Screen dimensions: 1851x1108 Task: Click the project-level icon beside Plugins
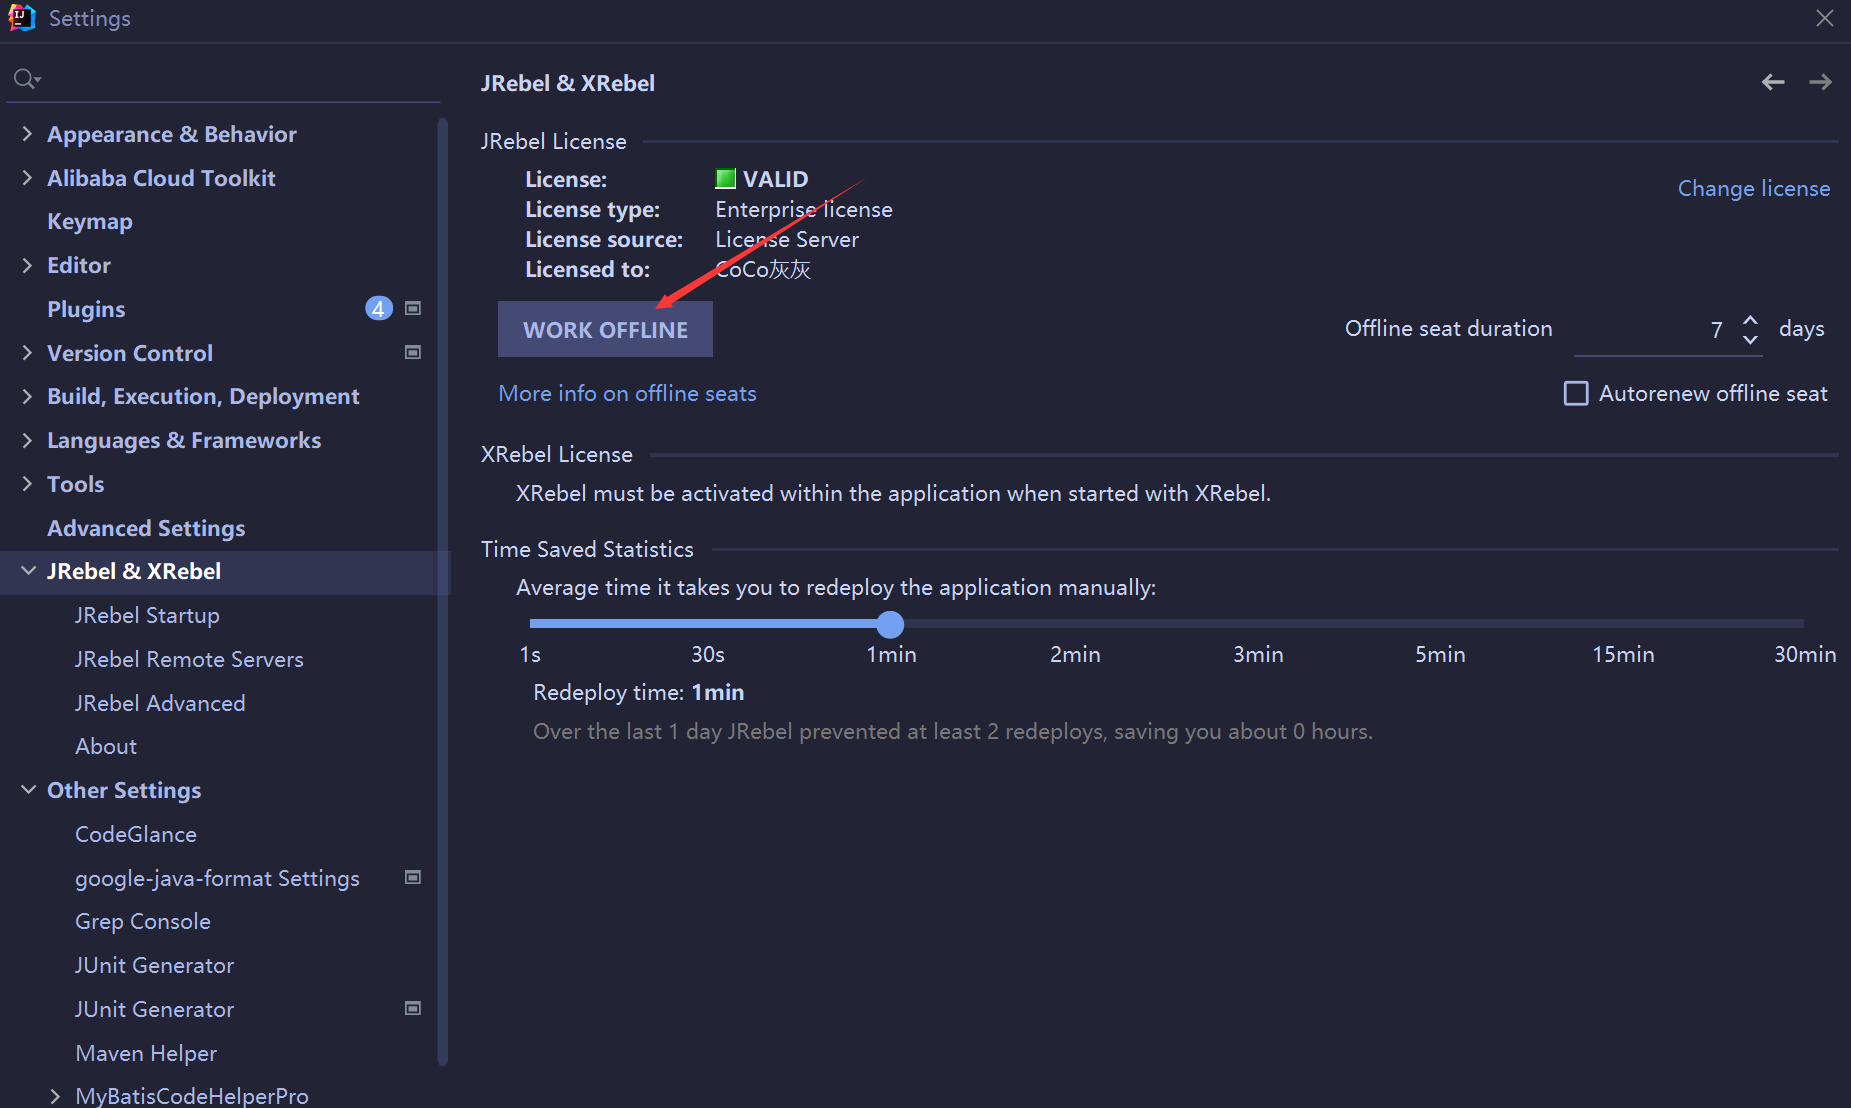point(413,308)
